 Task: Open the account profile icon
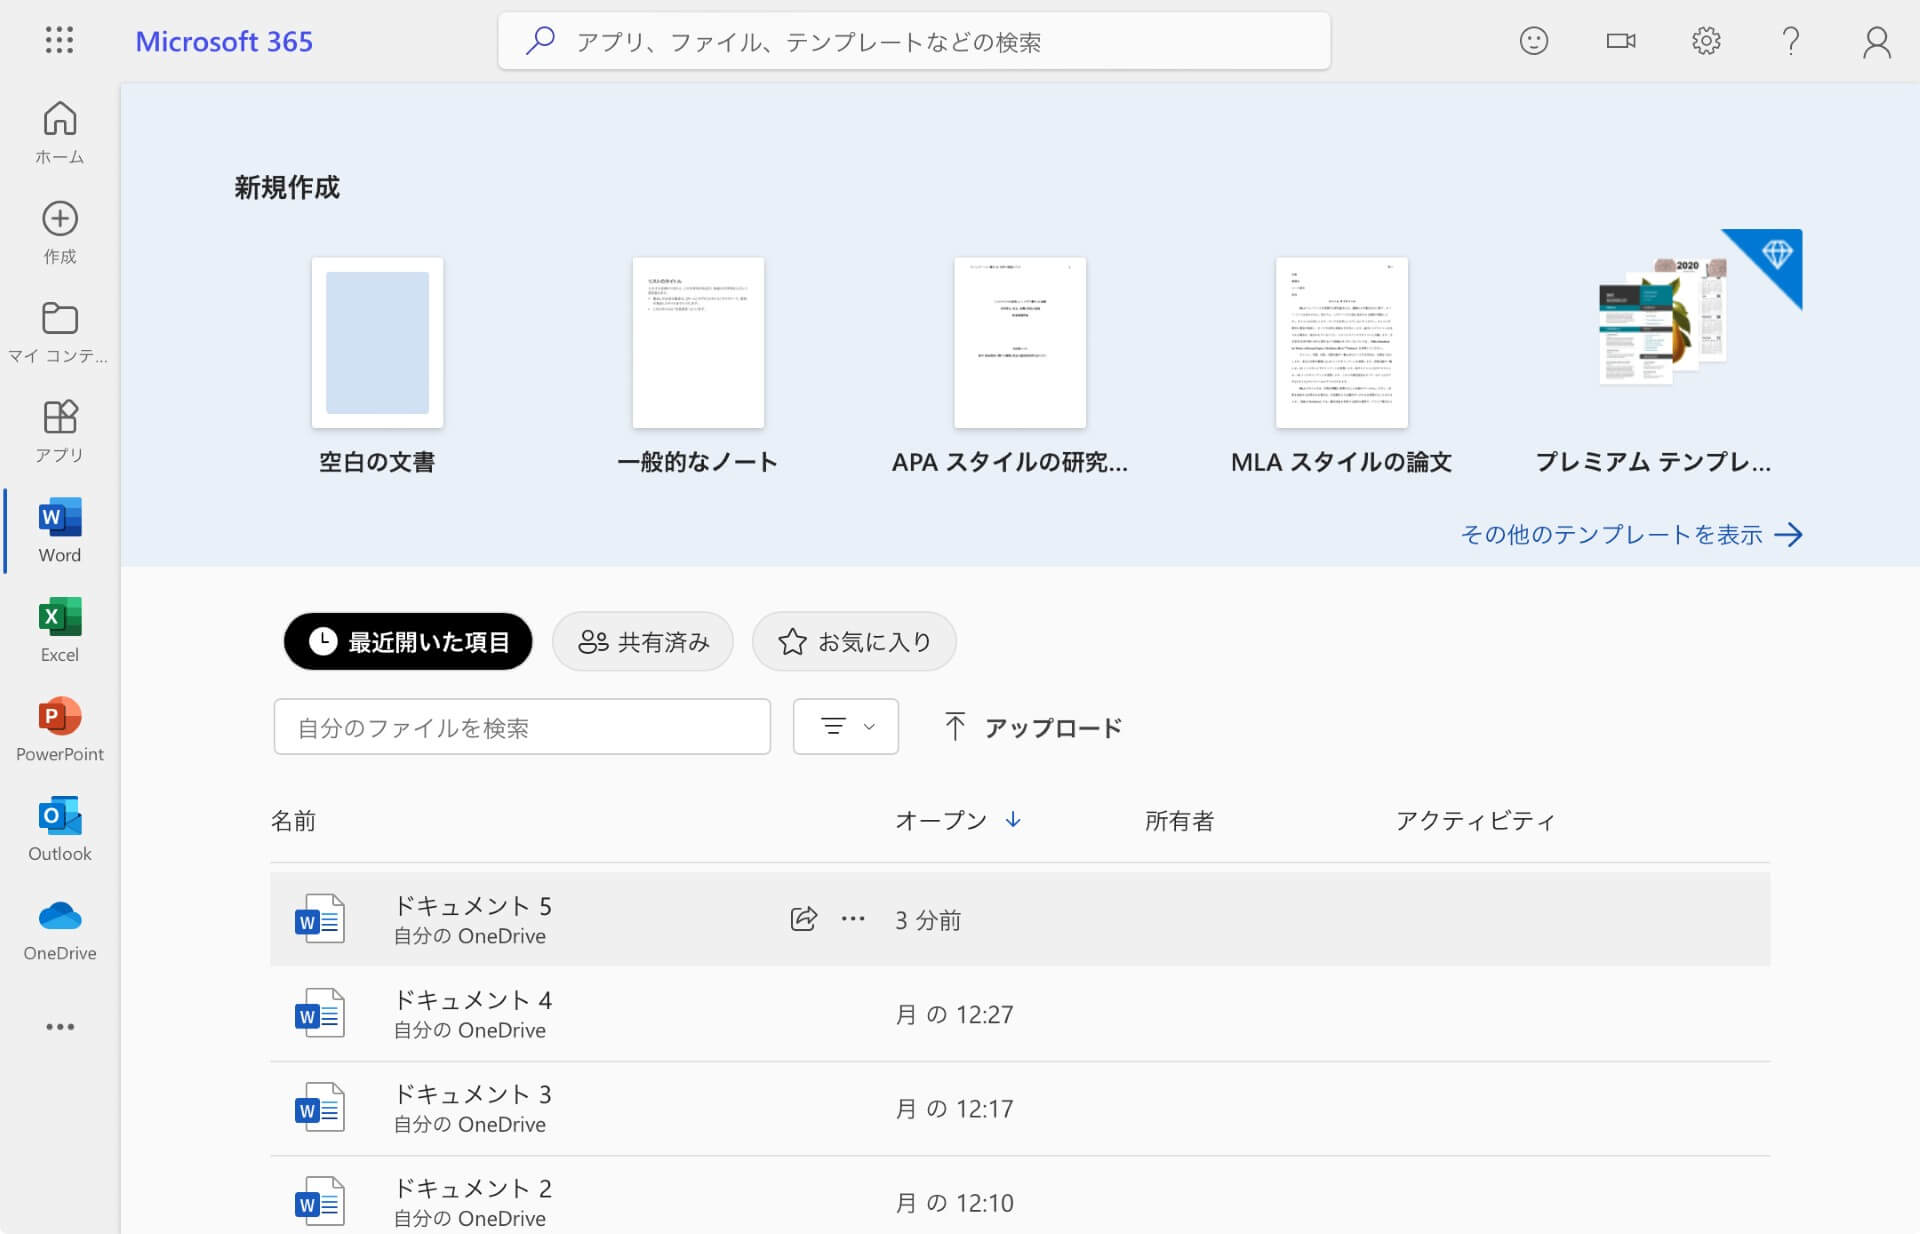(x=1877, y=42)
